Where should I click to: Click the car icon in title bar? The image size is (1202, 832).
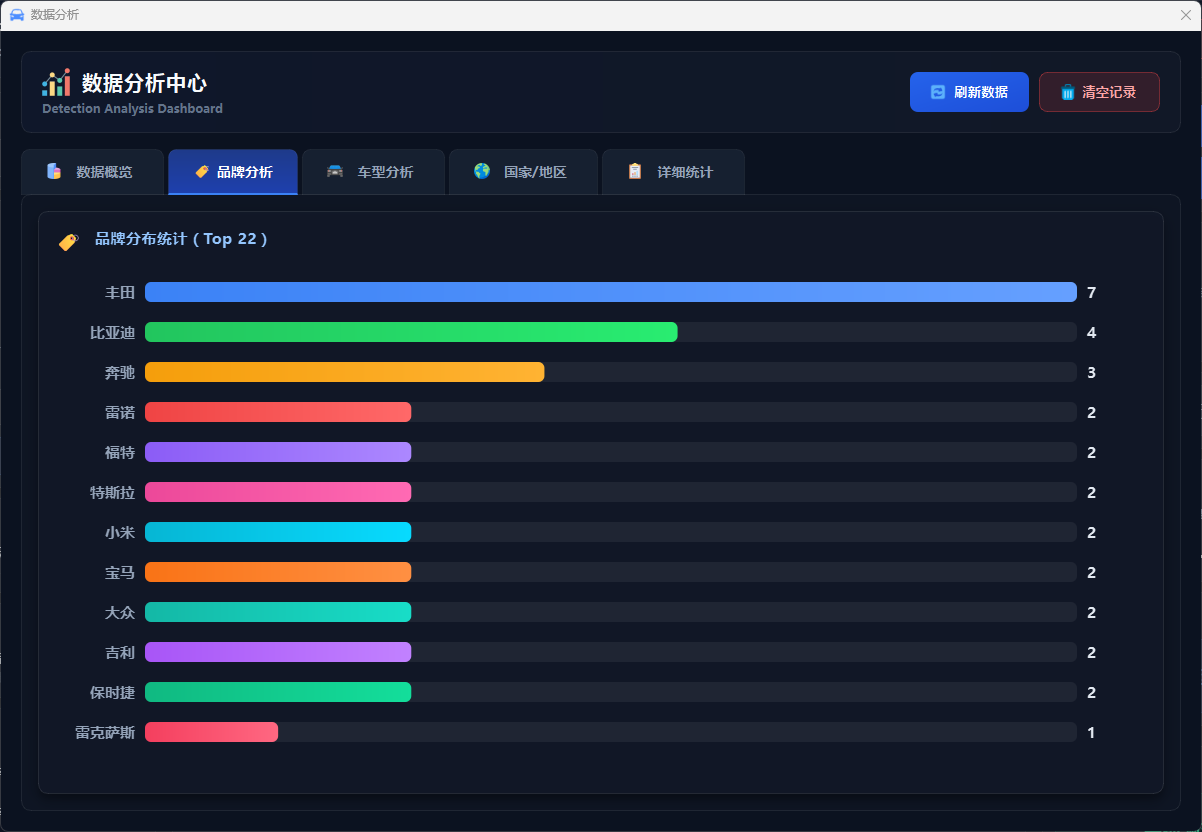pos(17,15)
